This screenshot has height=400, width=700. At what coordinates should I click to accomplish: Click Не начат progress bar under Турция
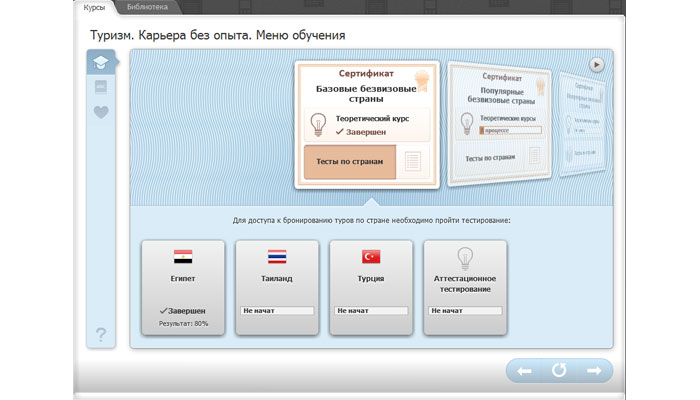coord(371,310)
